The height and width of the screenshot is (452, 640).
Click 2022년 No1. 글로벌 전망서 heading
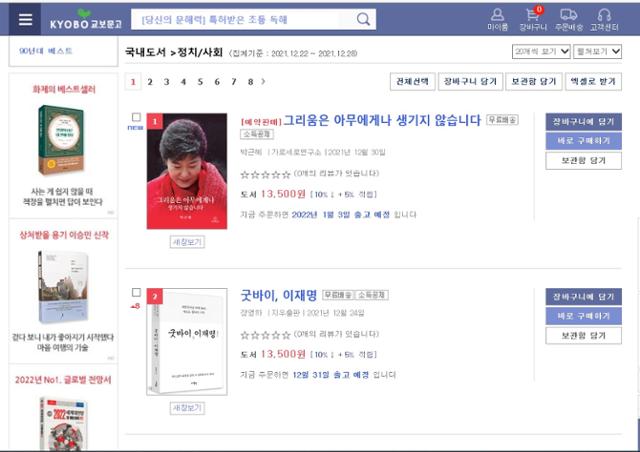63,380
